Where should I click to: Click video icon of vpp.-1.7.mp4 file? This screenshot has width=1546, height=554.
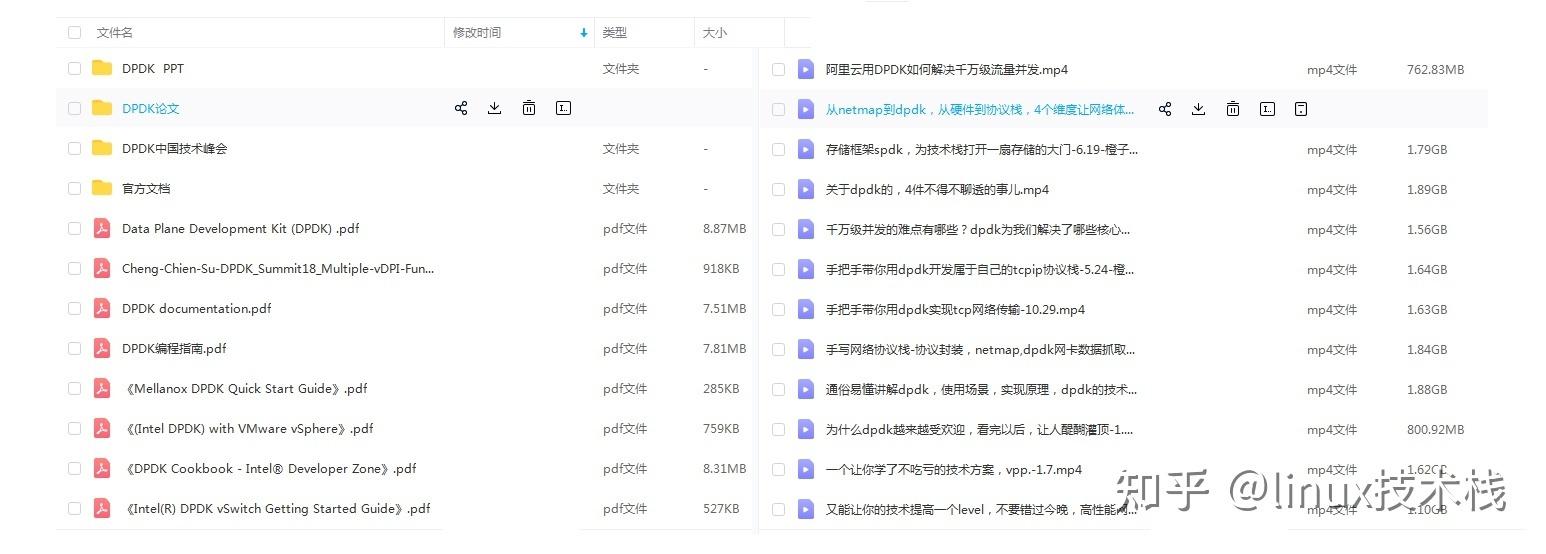(x=806, y=469)
